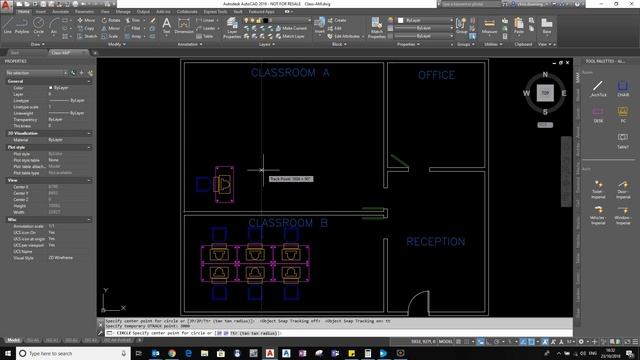Screen dimensions: 640x360
Task: Expand the Modify panel dropdown
Action: coord(117,44)
